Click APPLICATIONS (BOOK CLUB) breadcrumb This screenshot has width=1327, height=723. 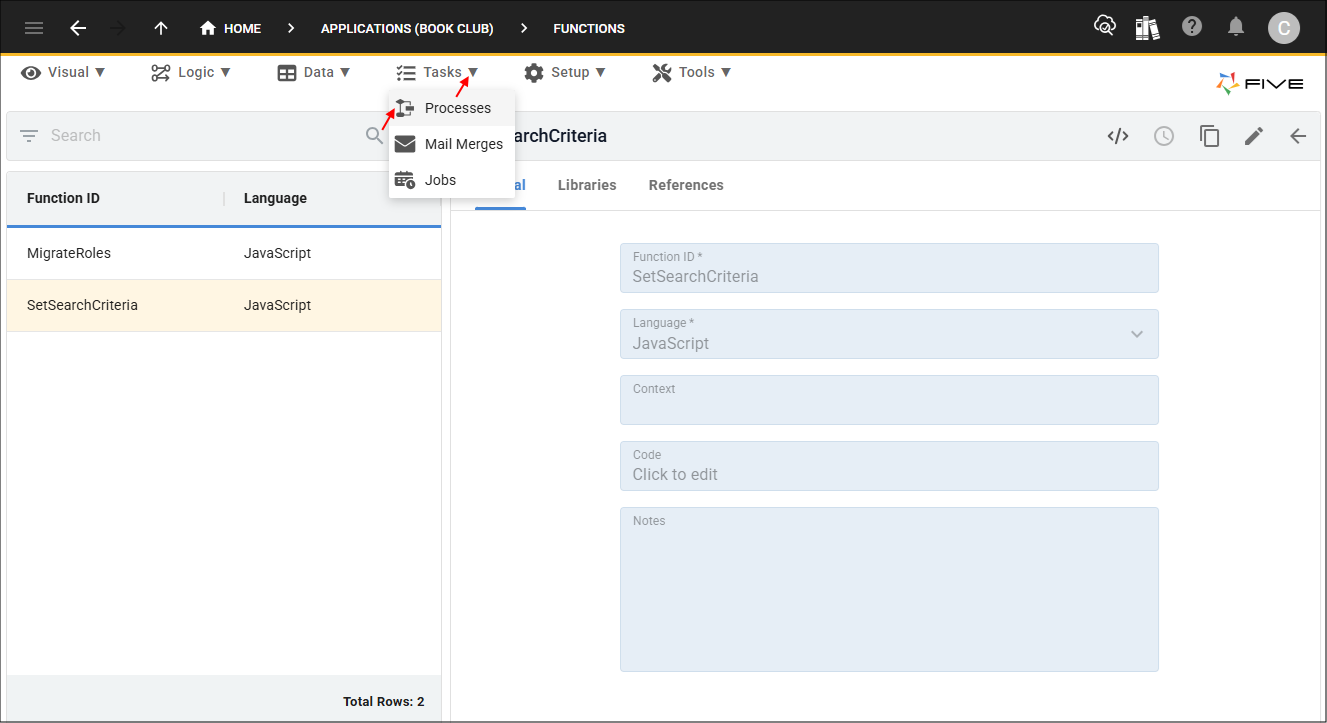point(407,28)
